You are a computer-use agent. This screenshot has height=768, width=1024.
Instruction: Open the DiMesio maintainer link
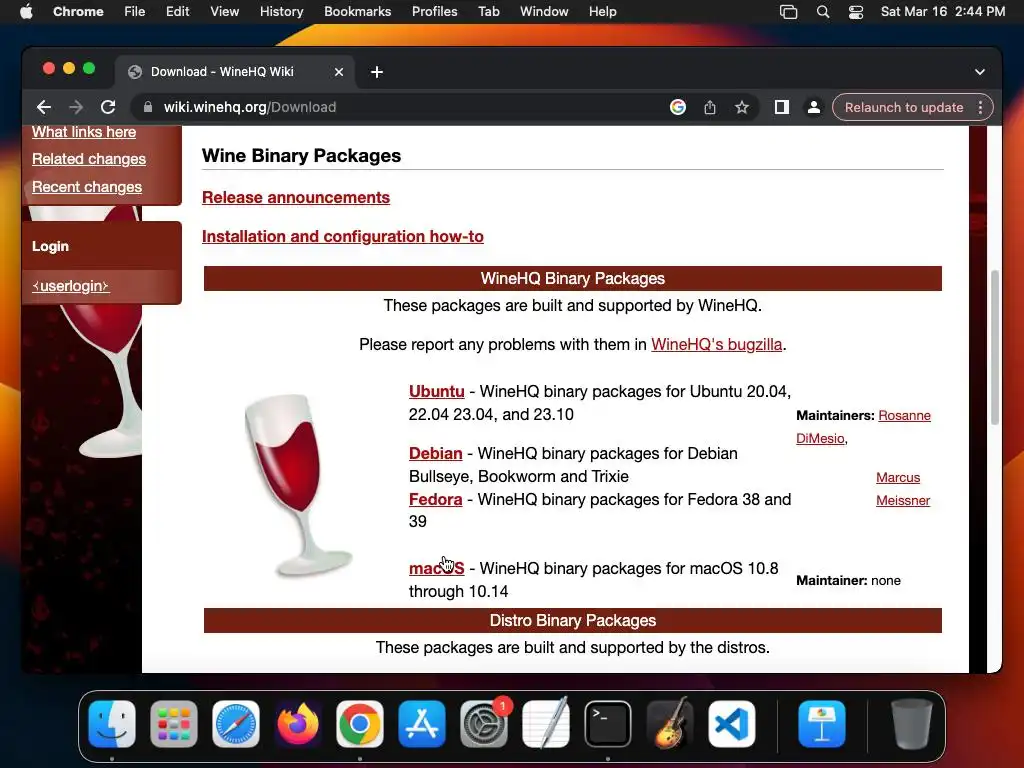[x=820, y=438]
